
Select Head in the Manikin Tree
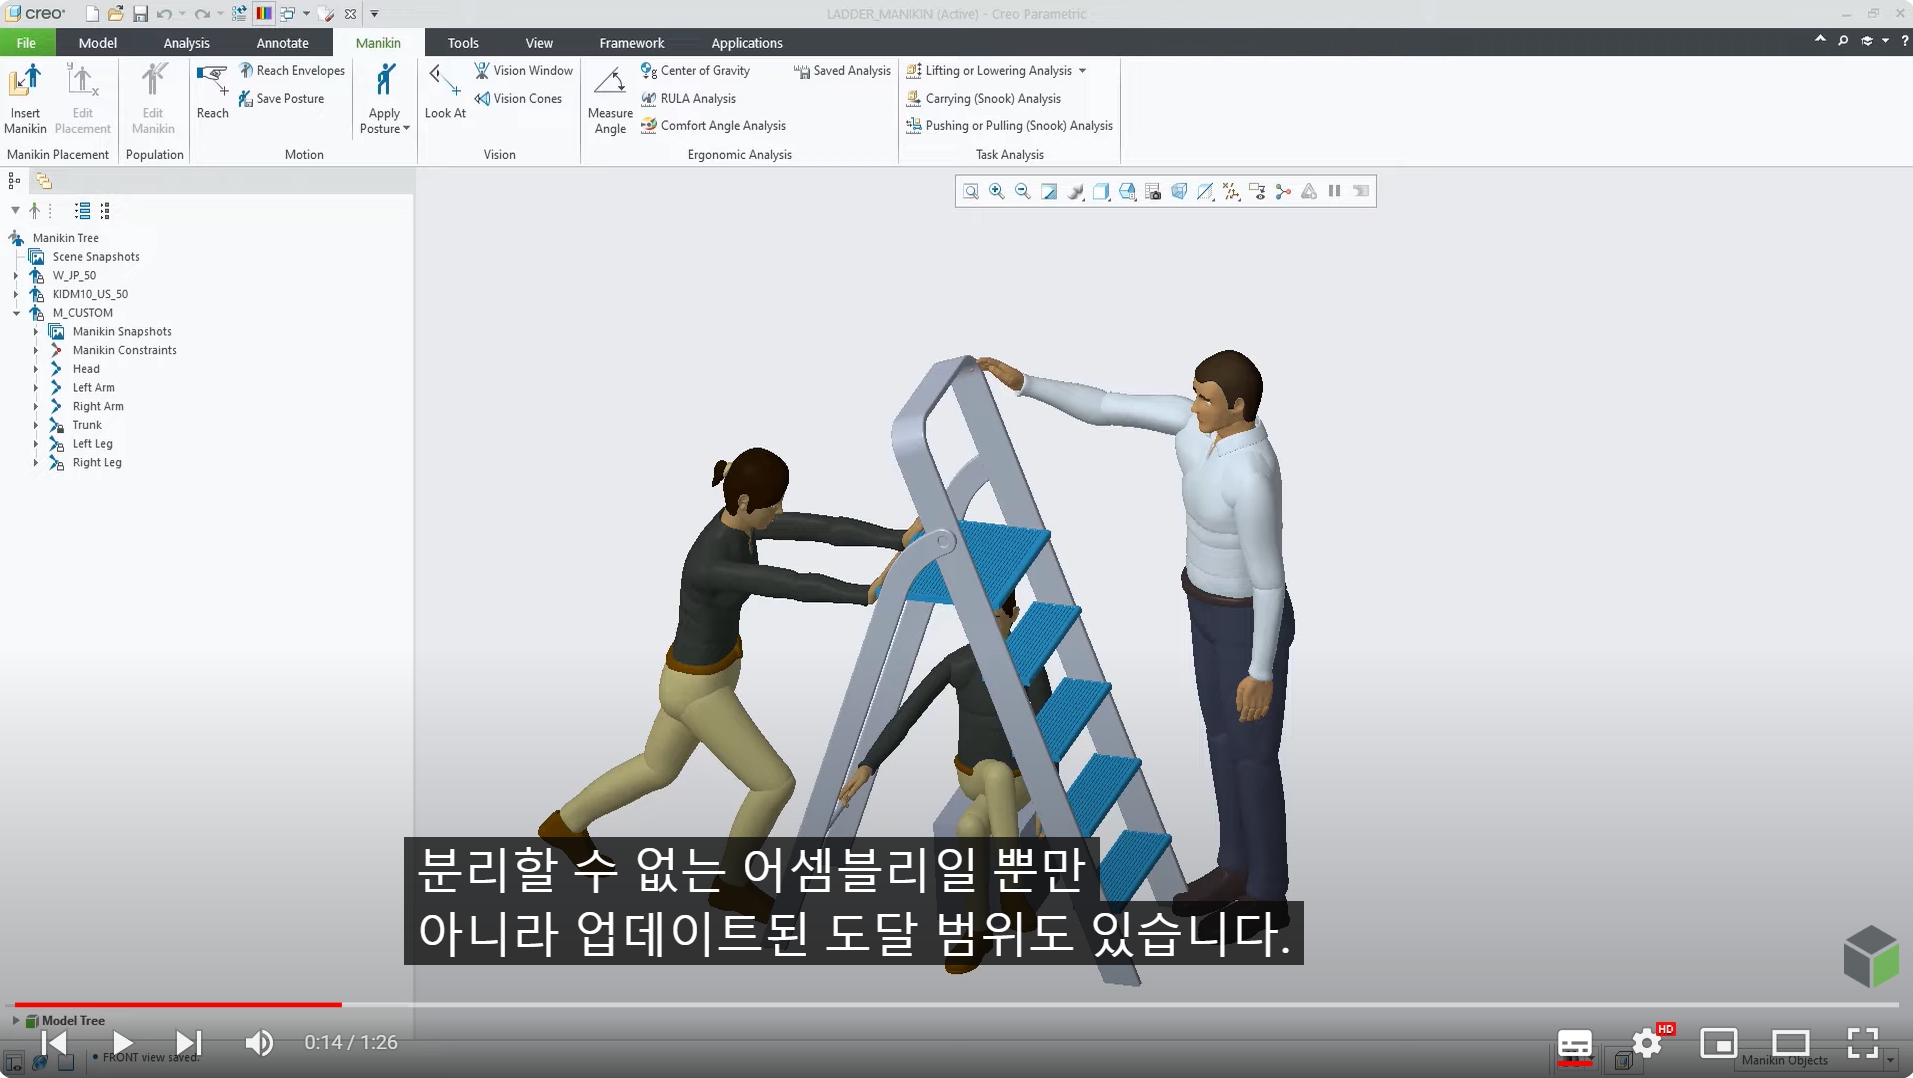tap(86, 369)
